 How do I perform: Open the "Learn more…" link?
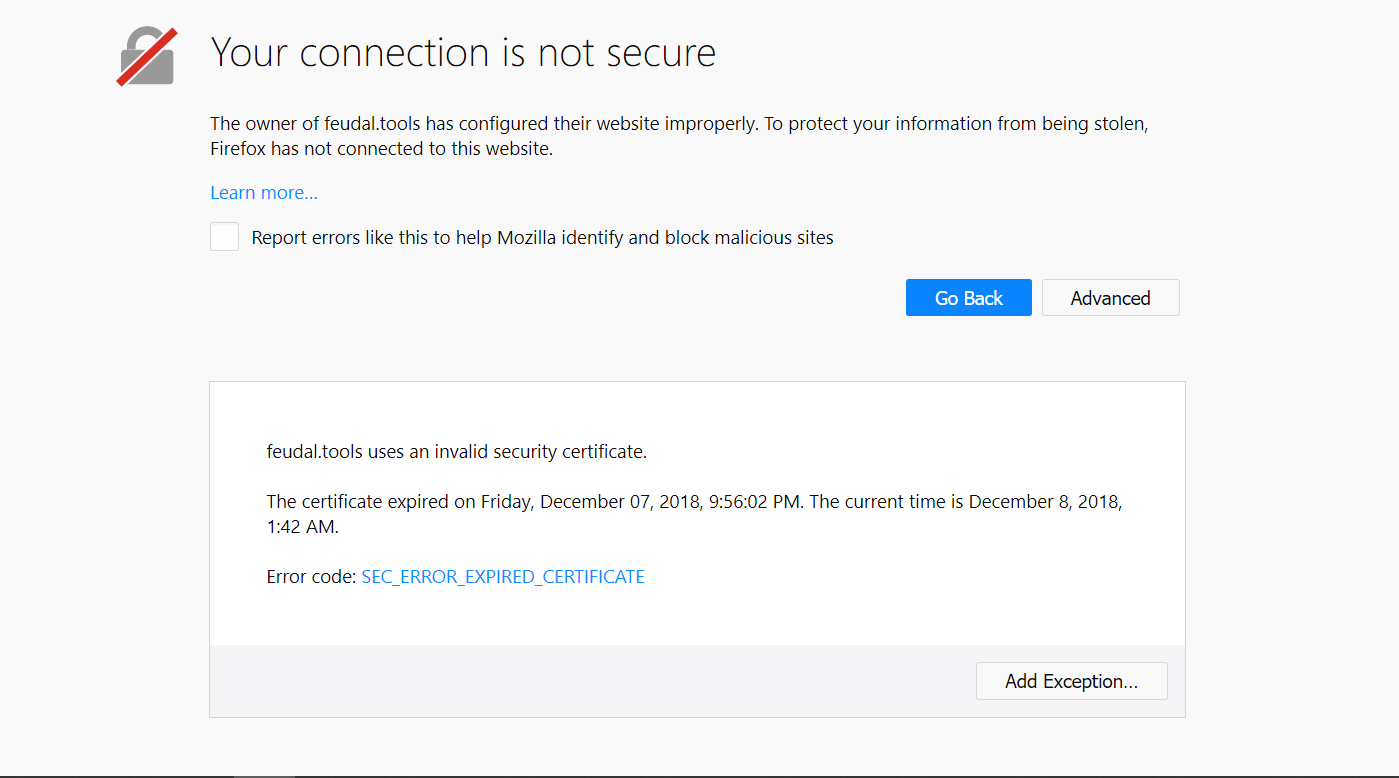264,193
